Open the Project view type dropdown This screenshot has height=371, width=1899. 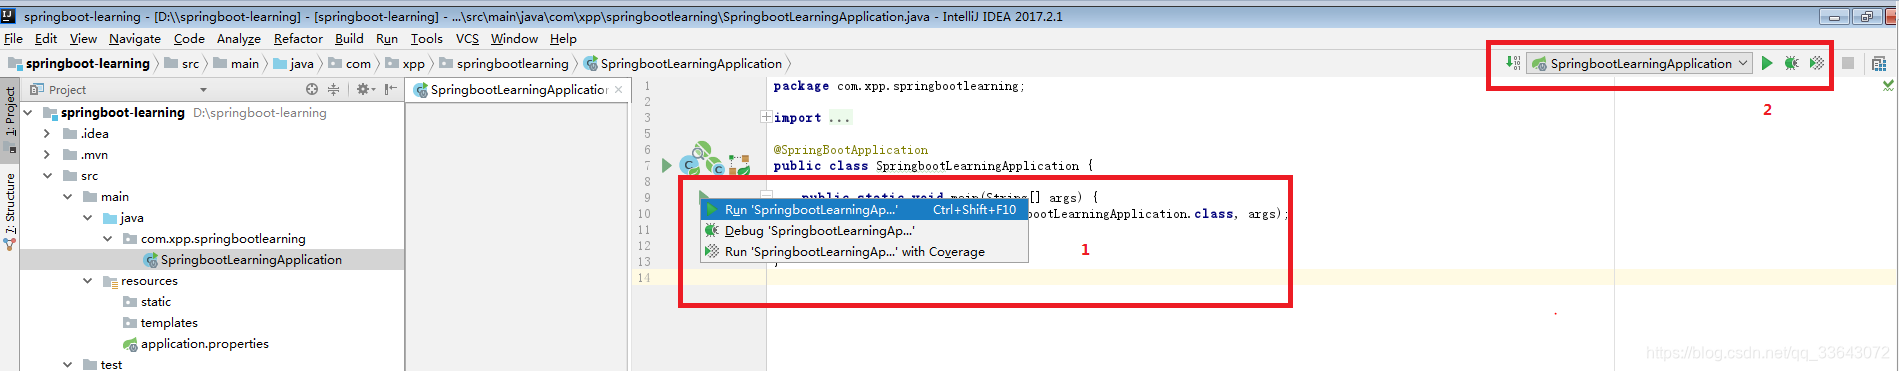(x=203, y=89)
